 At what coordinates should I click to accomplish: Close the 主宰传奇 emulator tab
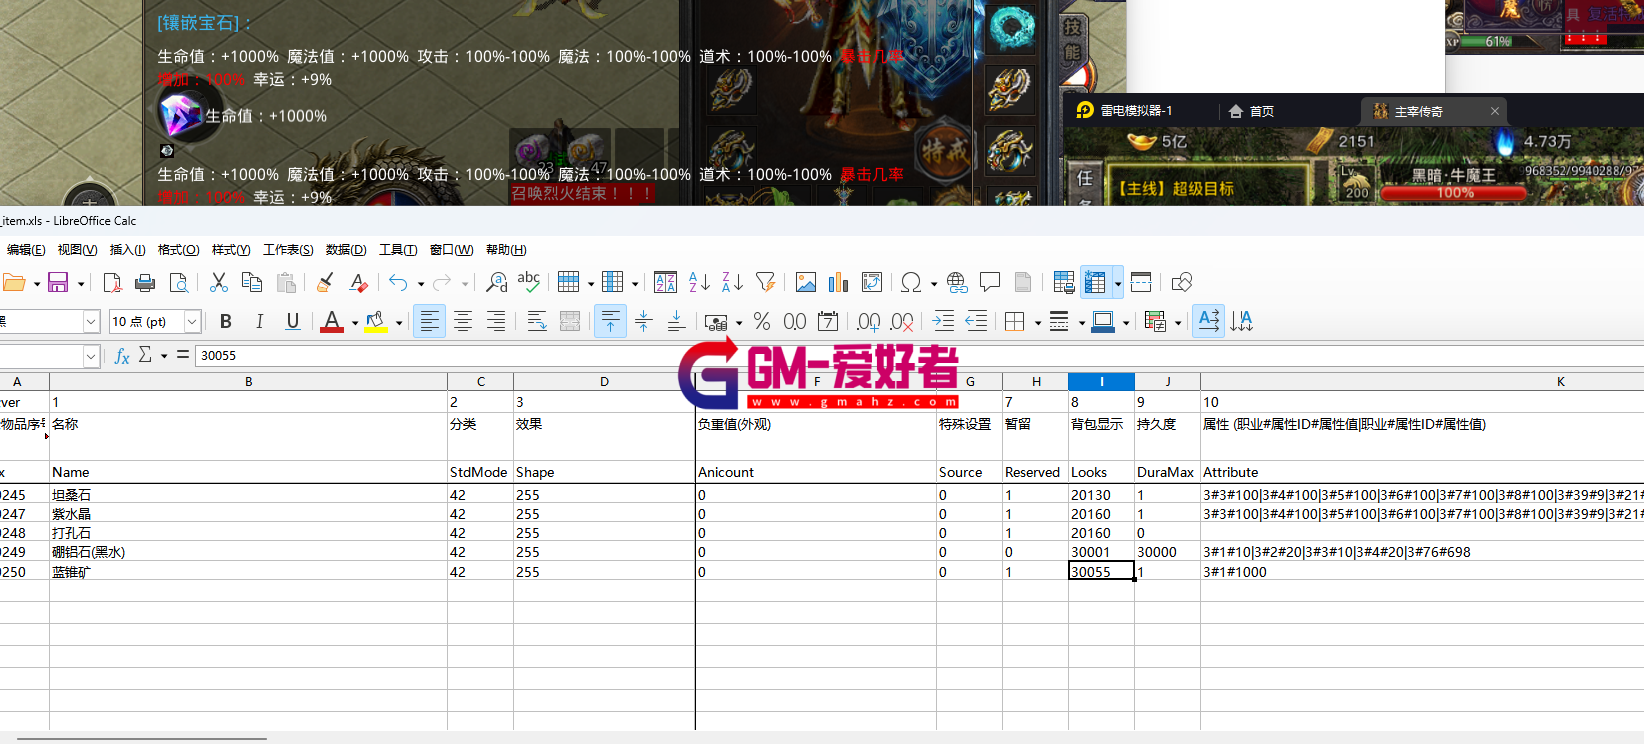1495,111
